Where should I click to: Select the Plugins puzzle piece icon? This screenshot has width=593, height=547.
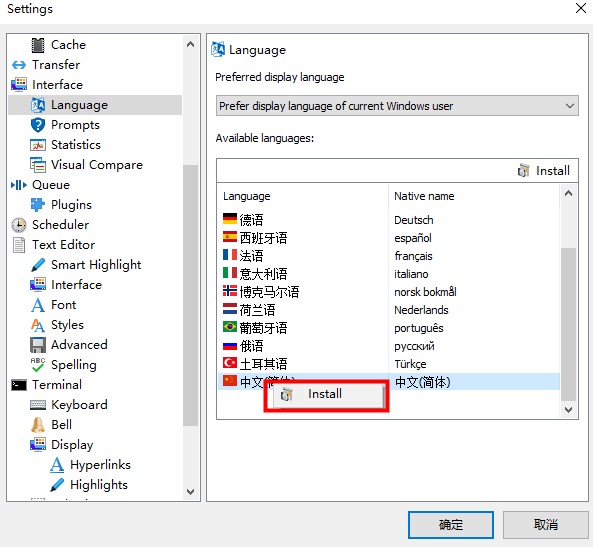coord(38,205)
